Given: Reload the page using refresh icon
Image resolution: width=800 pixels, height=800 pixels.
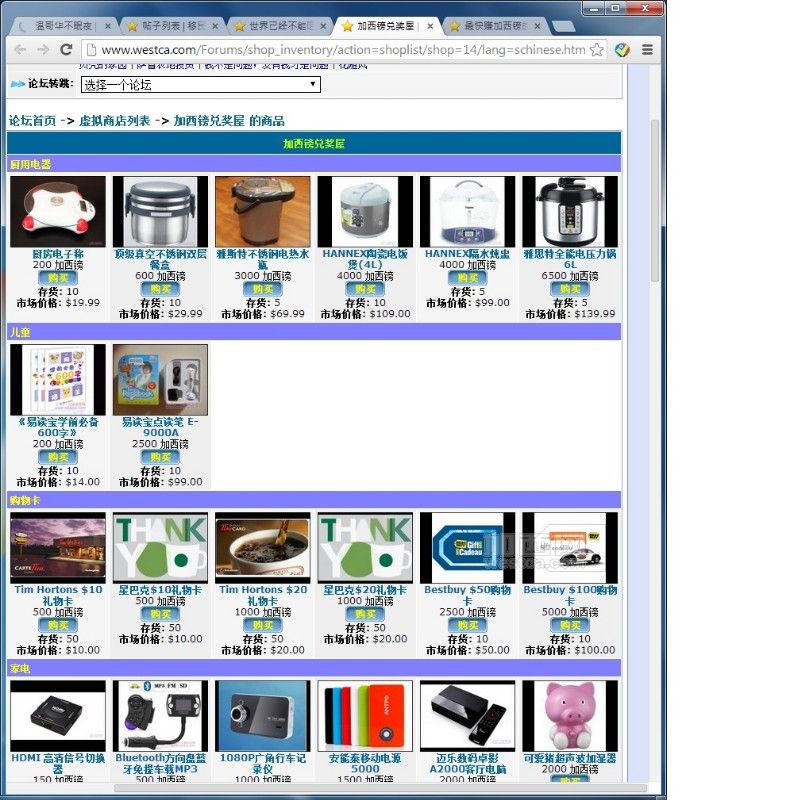Looking at the screenshot, I should pyautogui.click(x=66, y=49).
